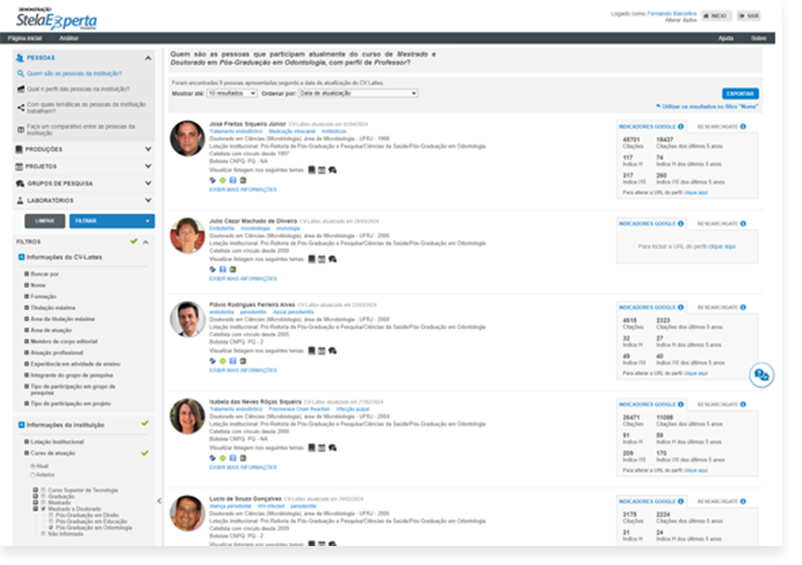The height and width of the screenshot is (565, 802).
Task: Click the Exportar button
Action: (740, 93)
